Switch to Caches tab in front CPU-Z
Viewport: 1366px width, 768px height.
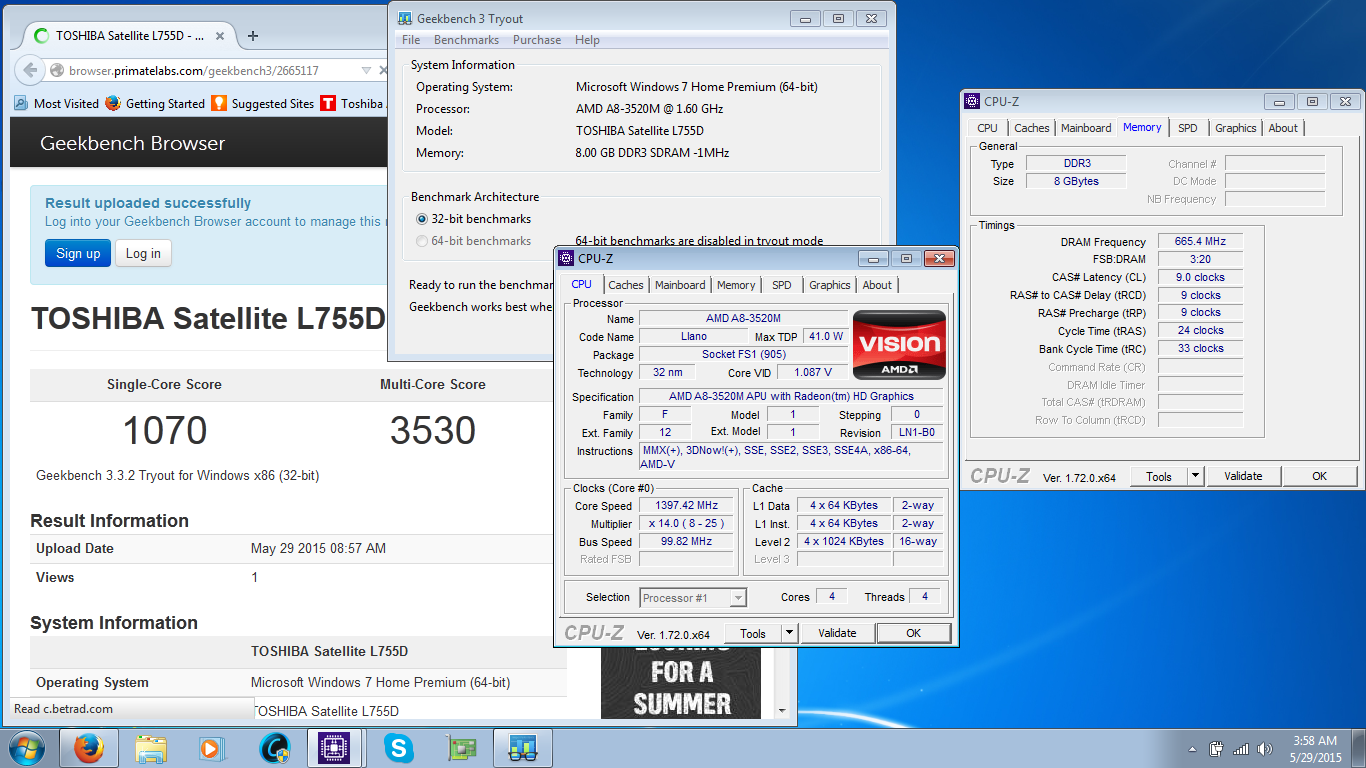coord(626,285)
